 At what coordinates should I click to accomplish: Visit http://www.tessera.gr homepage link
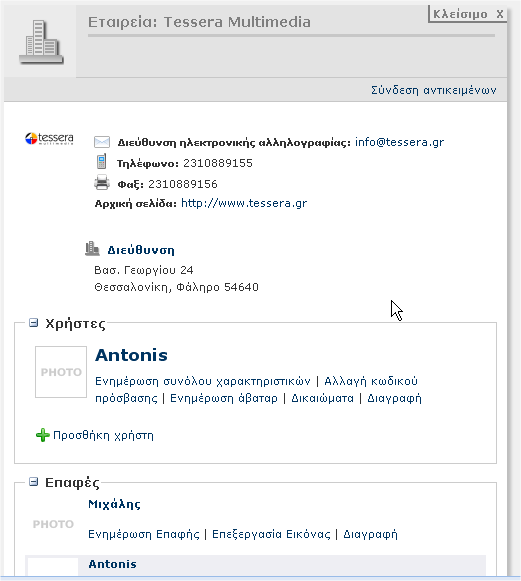pos(244,203)
